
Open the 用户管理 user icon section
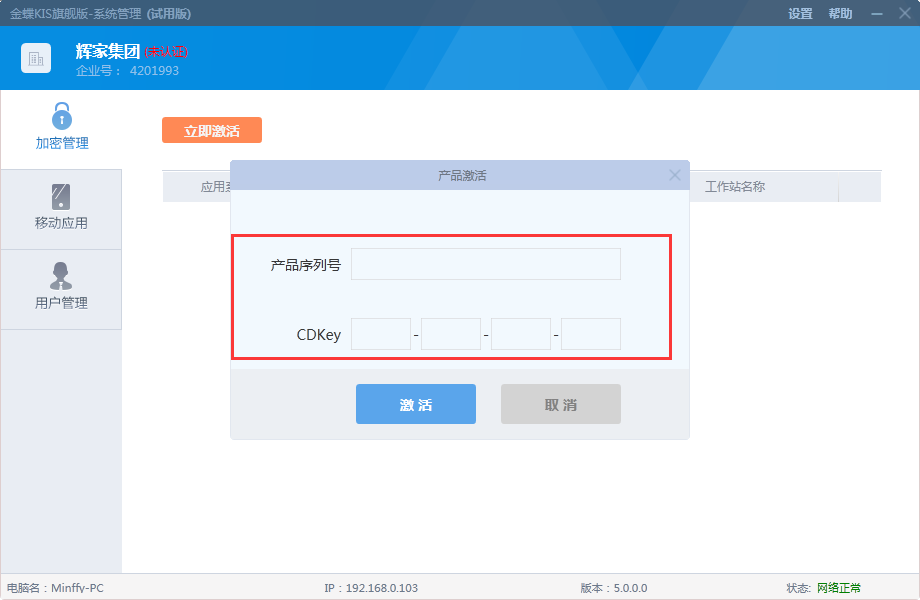click(62, 287)
